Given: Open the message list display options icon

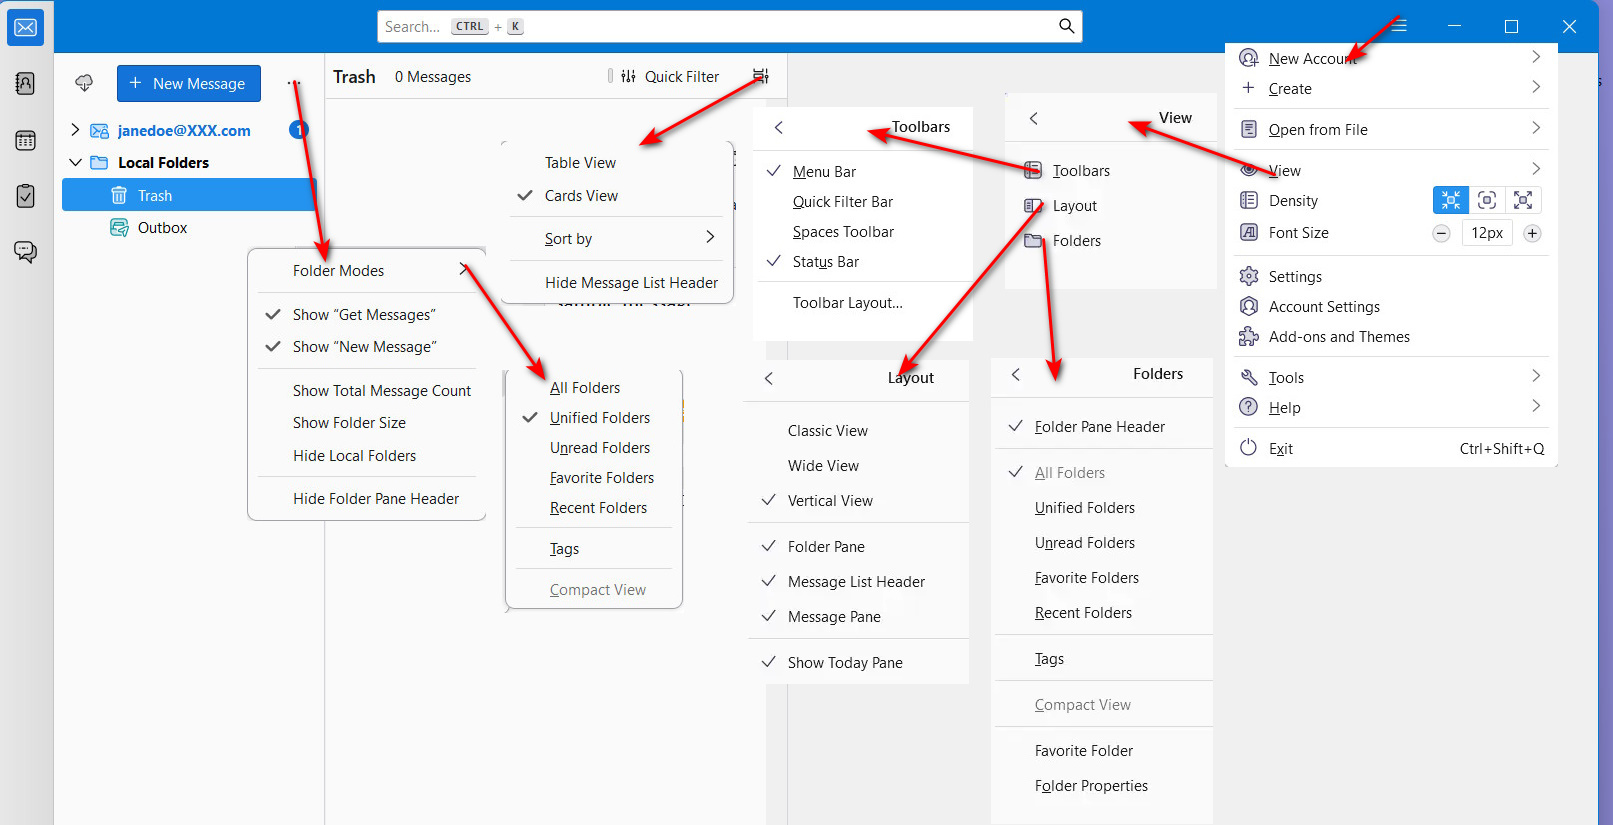Looking at the screenshot, I should tap(761, 76).
